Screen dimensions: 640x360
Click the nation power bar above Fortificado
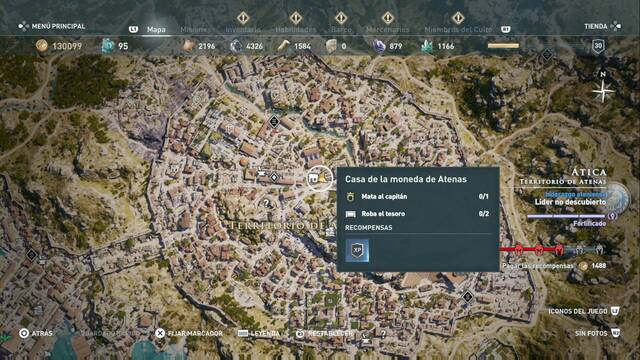pos(566,216)
